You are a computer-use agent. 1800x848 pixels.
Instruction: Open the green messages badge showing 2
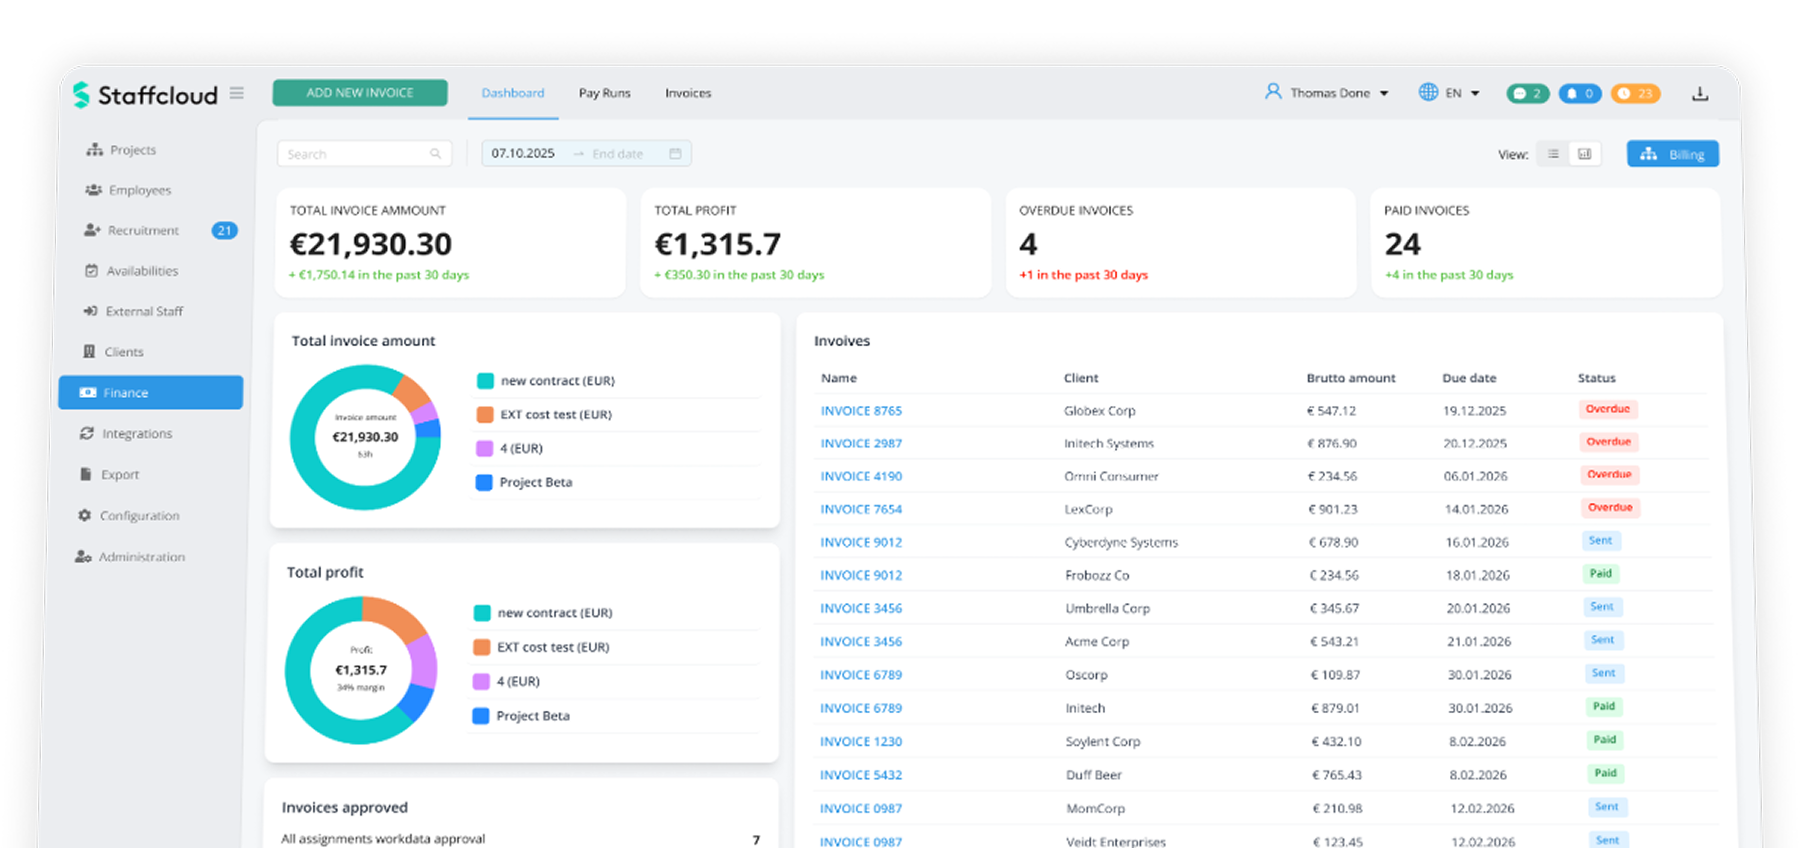(x=1527, y=93)
